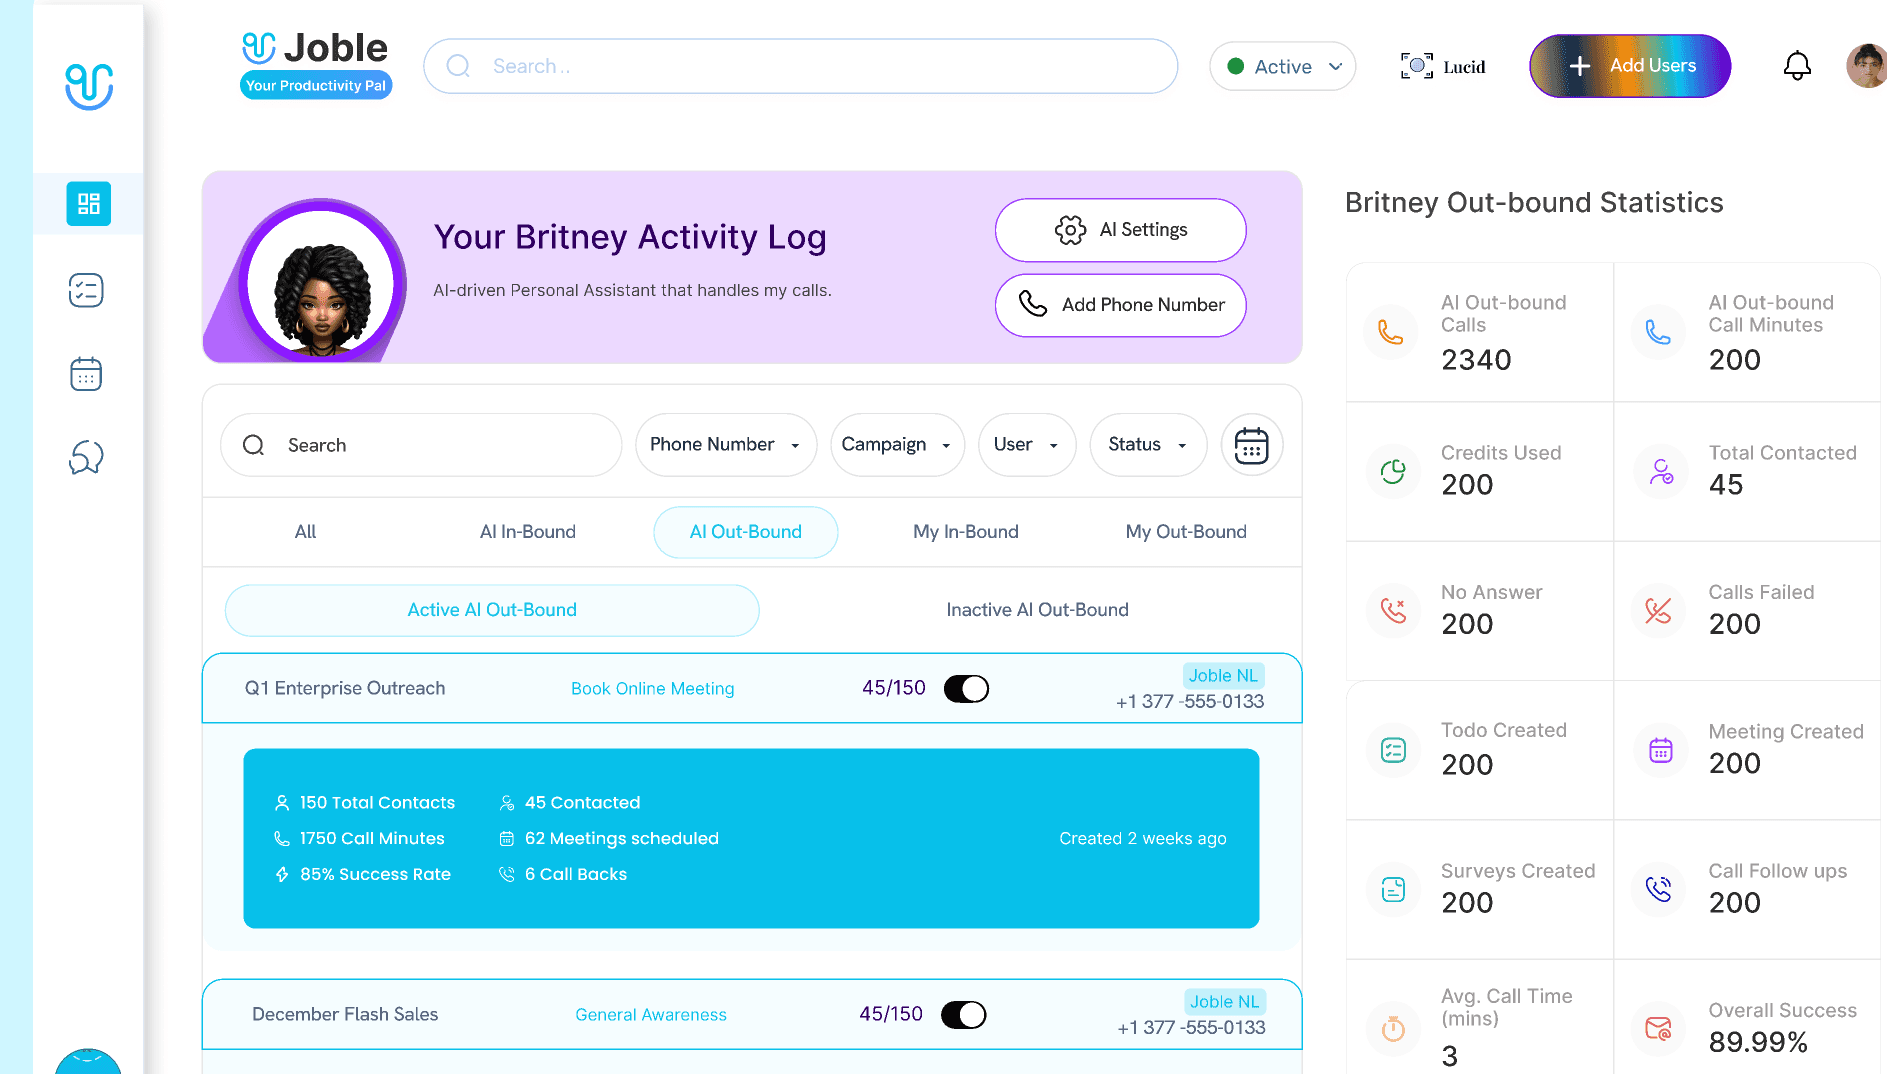Open the General Awareness link
This screenshot has height=1074, width=1887.
[x=651, y=1015]
